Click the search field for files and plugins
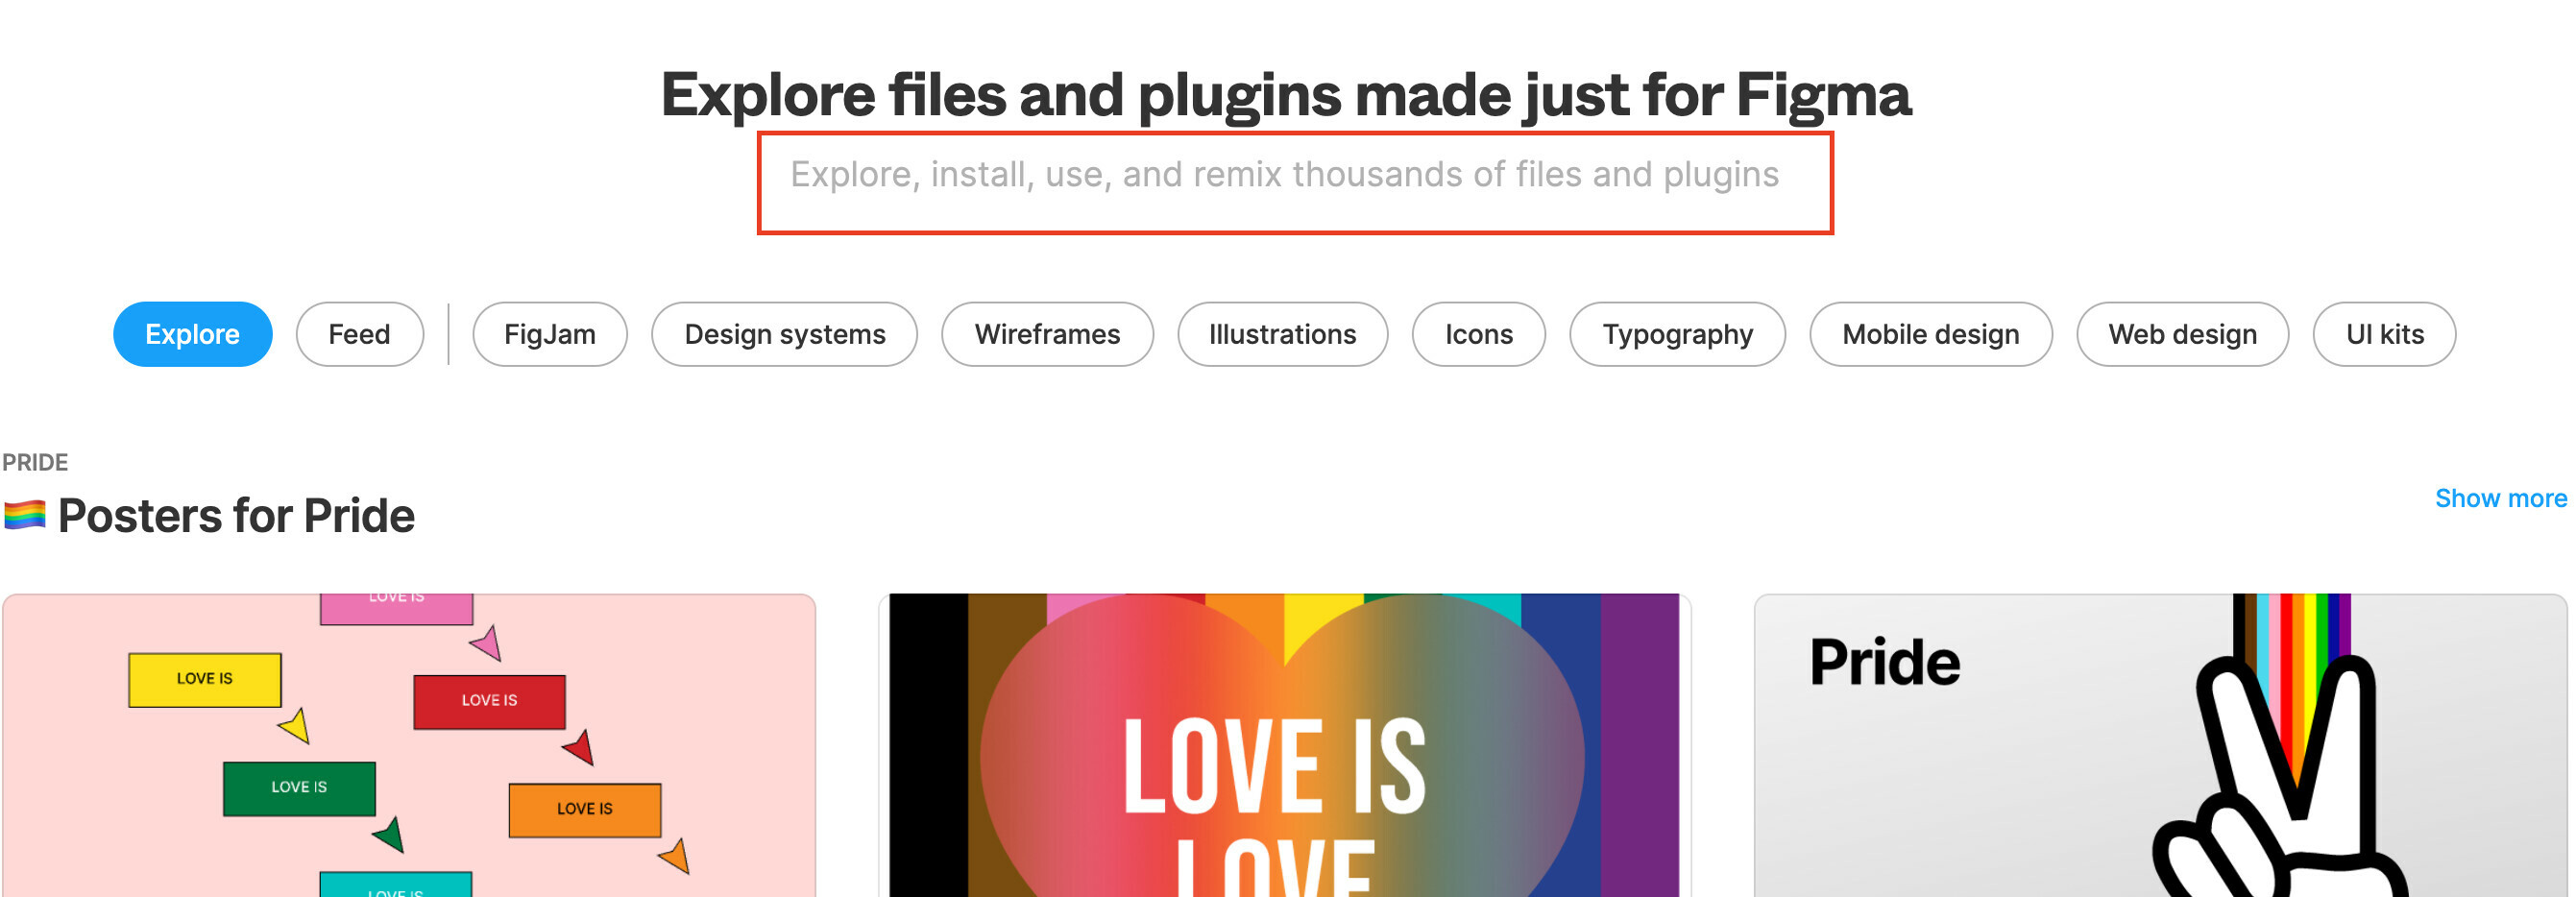The width and height of the screenshot is (2576, 897). 1294,183
